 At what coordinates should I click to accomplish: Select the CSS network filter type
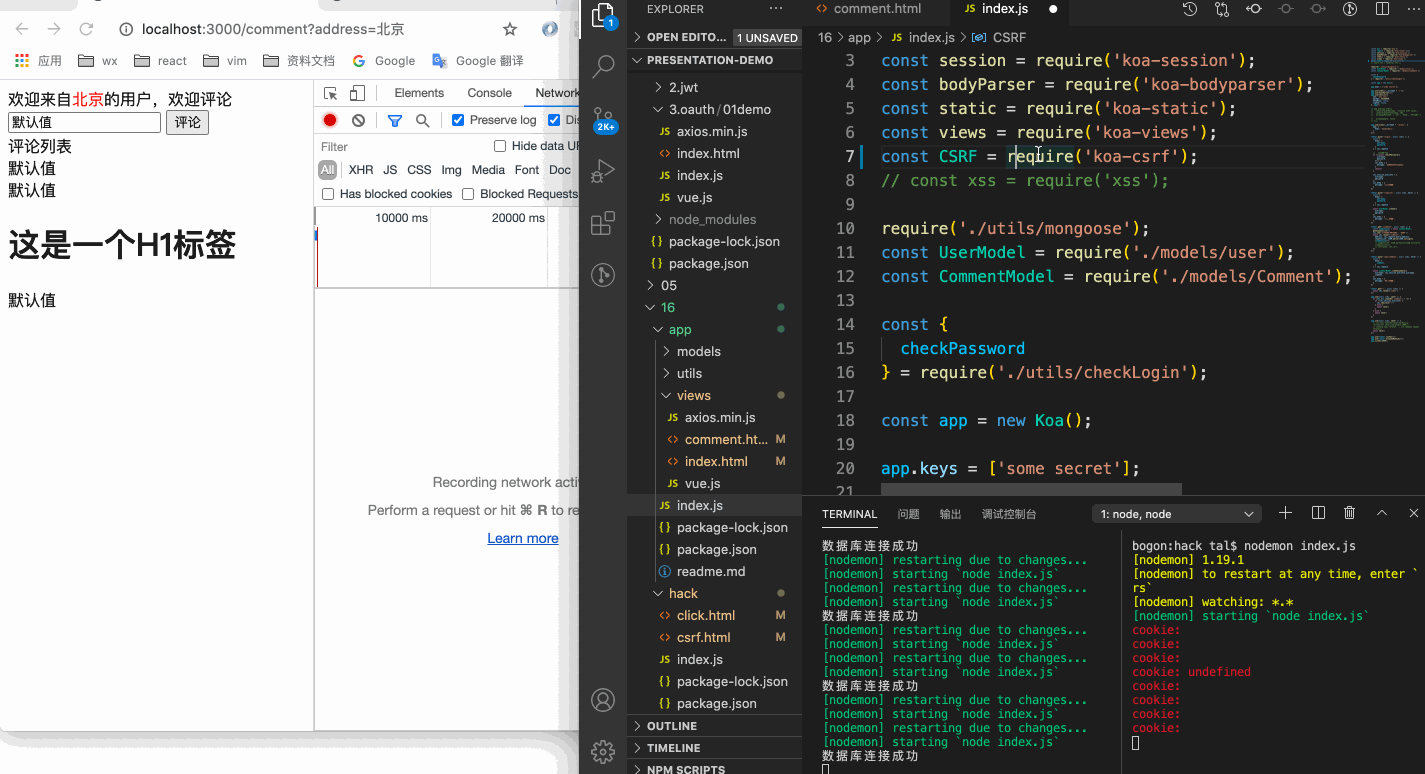[419, 170]
